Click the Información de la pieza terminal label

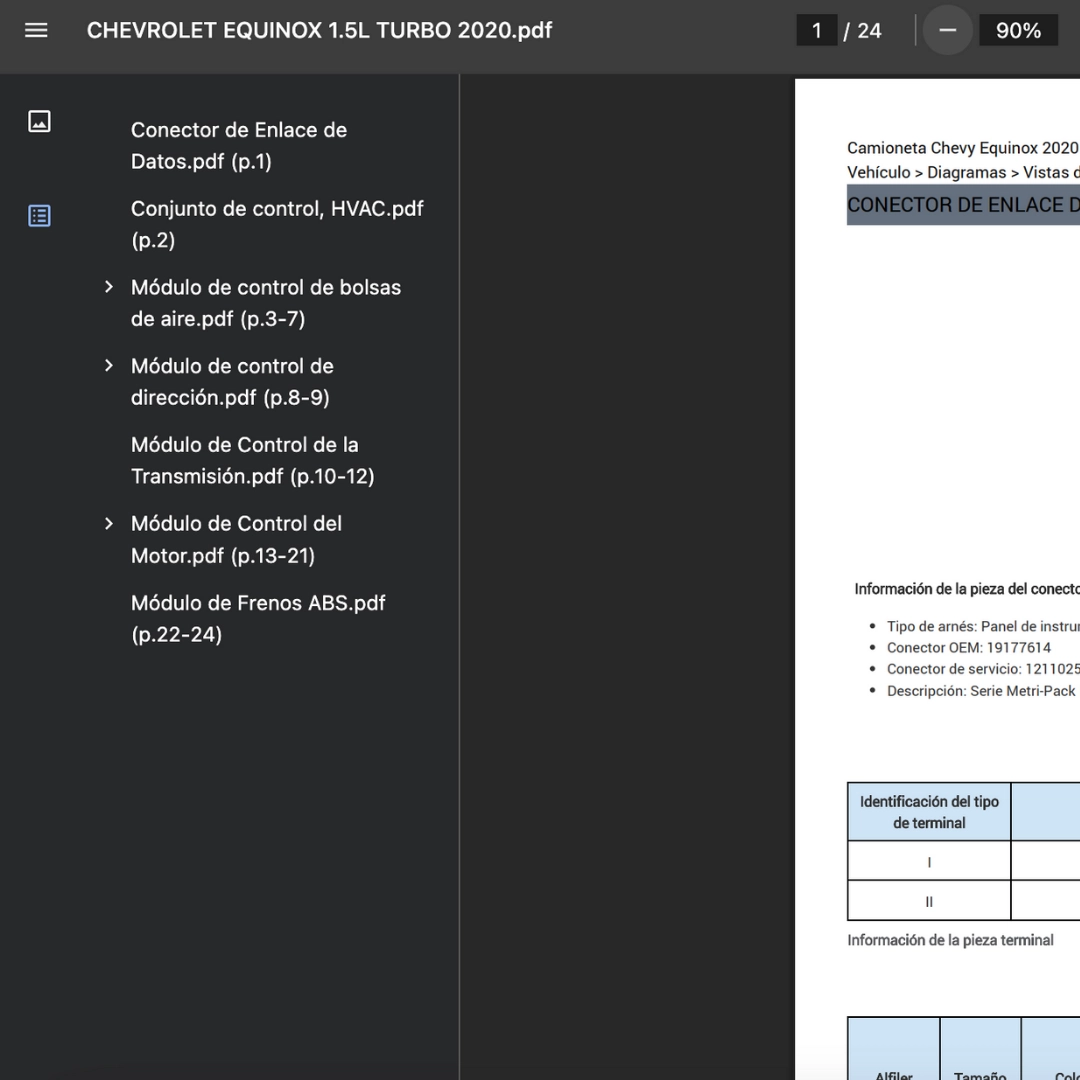(950, 940)
